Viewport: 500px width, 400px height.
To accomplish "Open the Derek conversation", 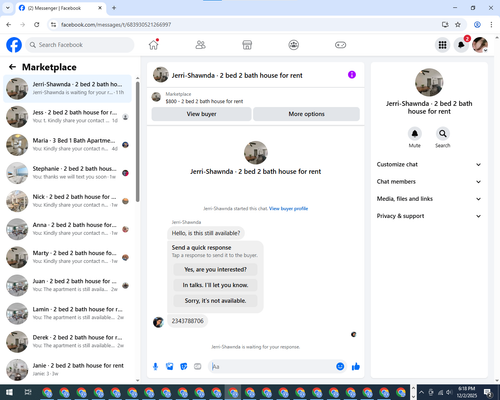I will pos(68,342).
